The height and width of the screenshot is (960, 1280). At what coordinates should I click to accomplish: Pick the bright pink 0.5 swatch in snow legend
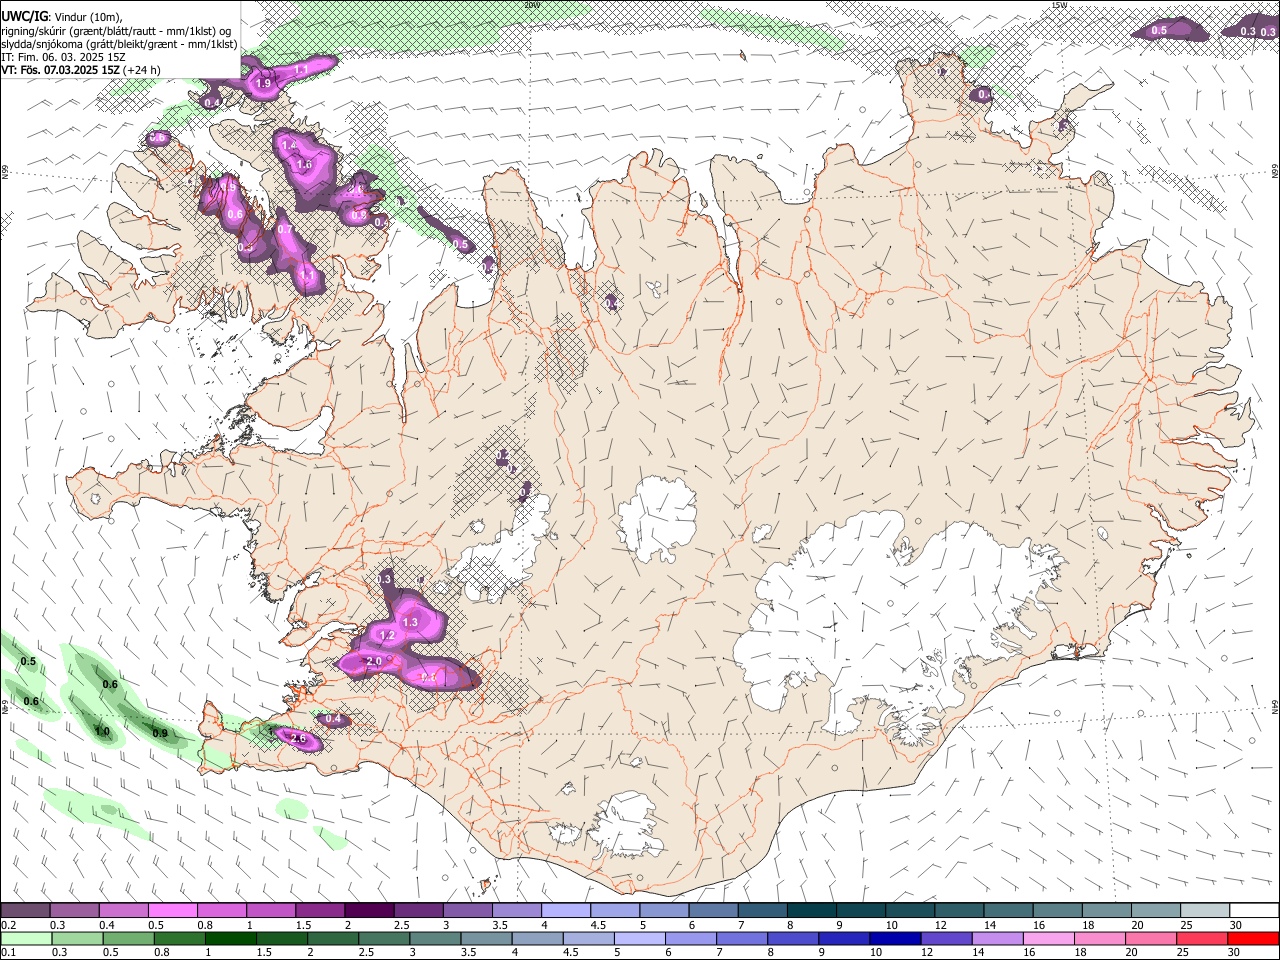172,911
